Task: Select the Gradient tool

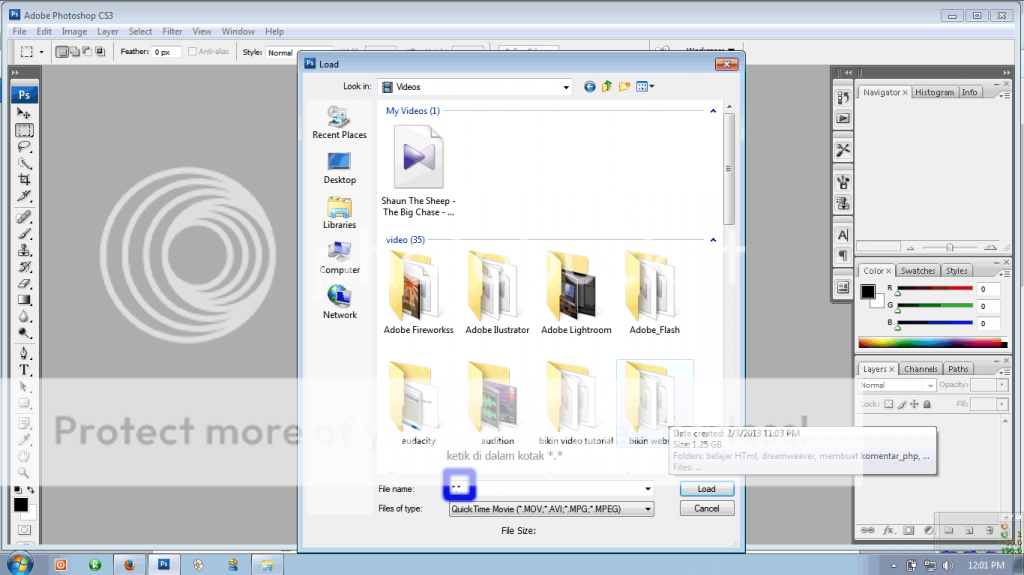Action: click(24, 300)
